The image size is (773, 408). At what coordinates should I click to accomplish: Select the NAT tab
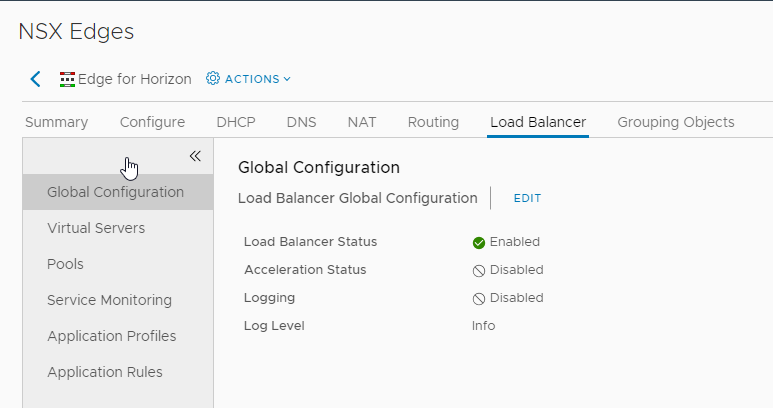[x=362, y=122]
